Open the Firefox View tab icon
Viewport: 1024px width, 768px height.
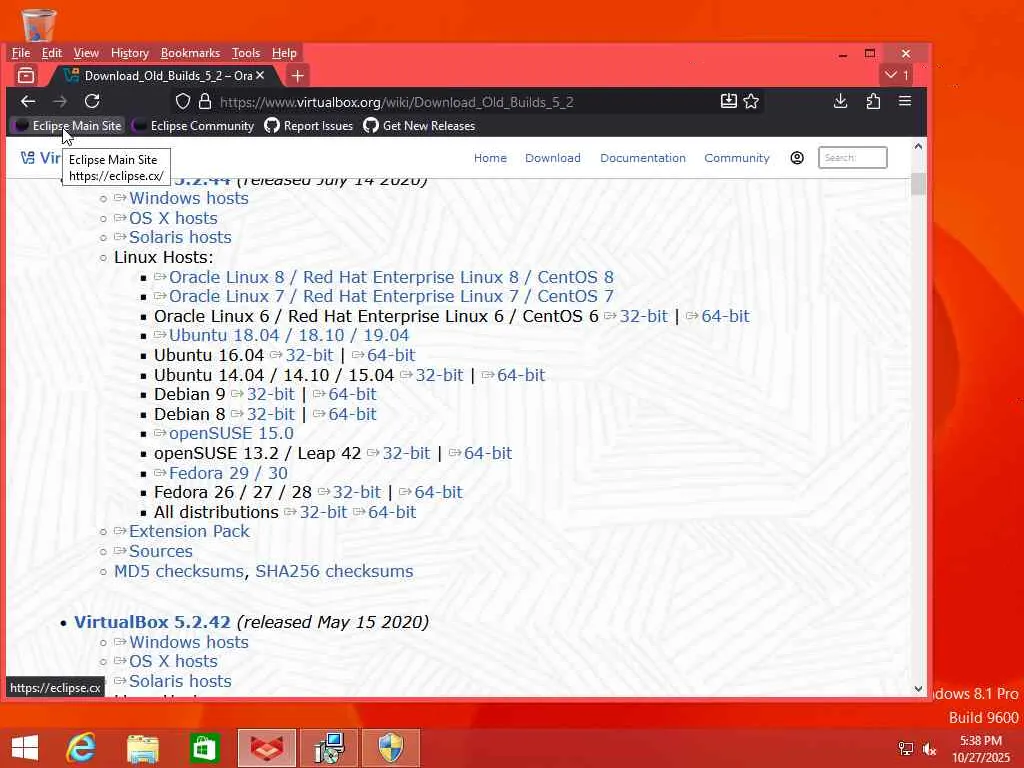point(26,76)
